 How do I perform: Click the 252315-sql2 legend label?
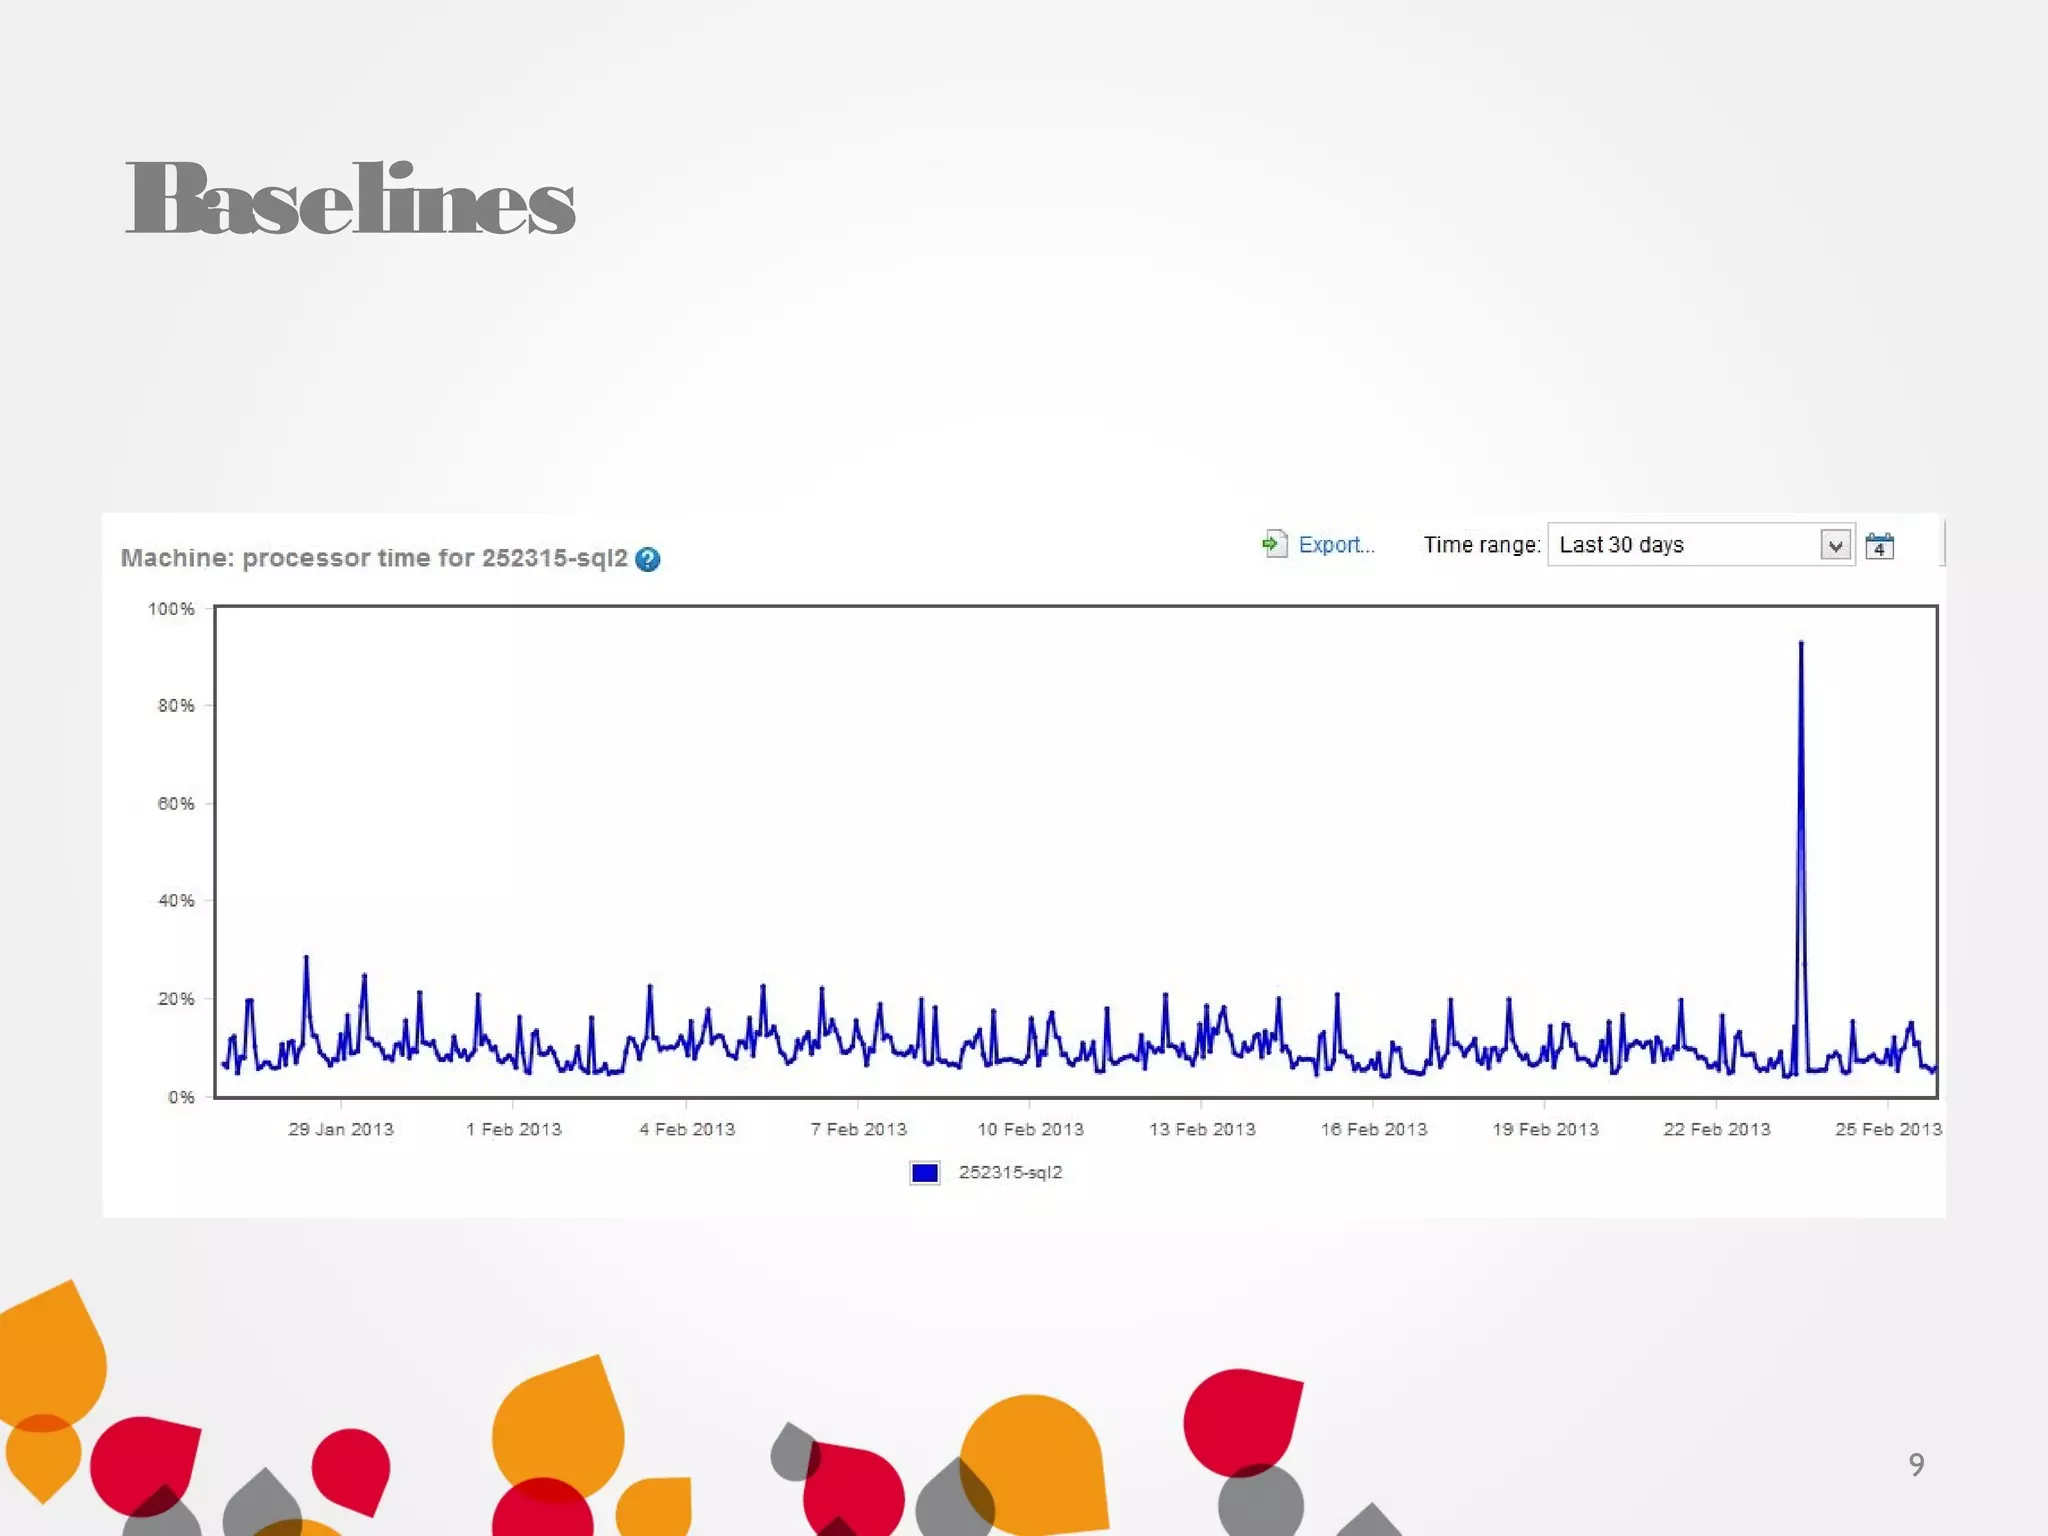[x=1010, y=1172]
